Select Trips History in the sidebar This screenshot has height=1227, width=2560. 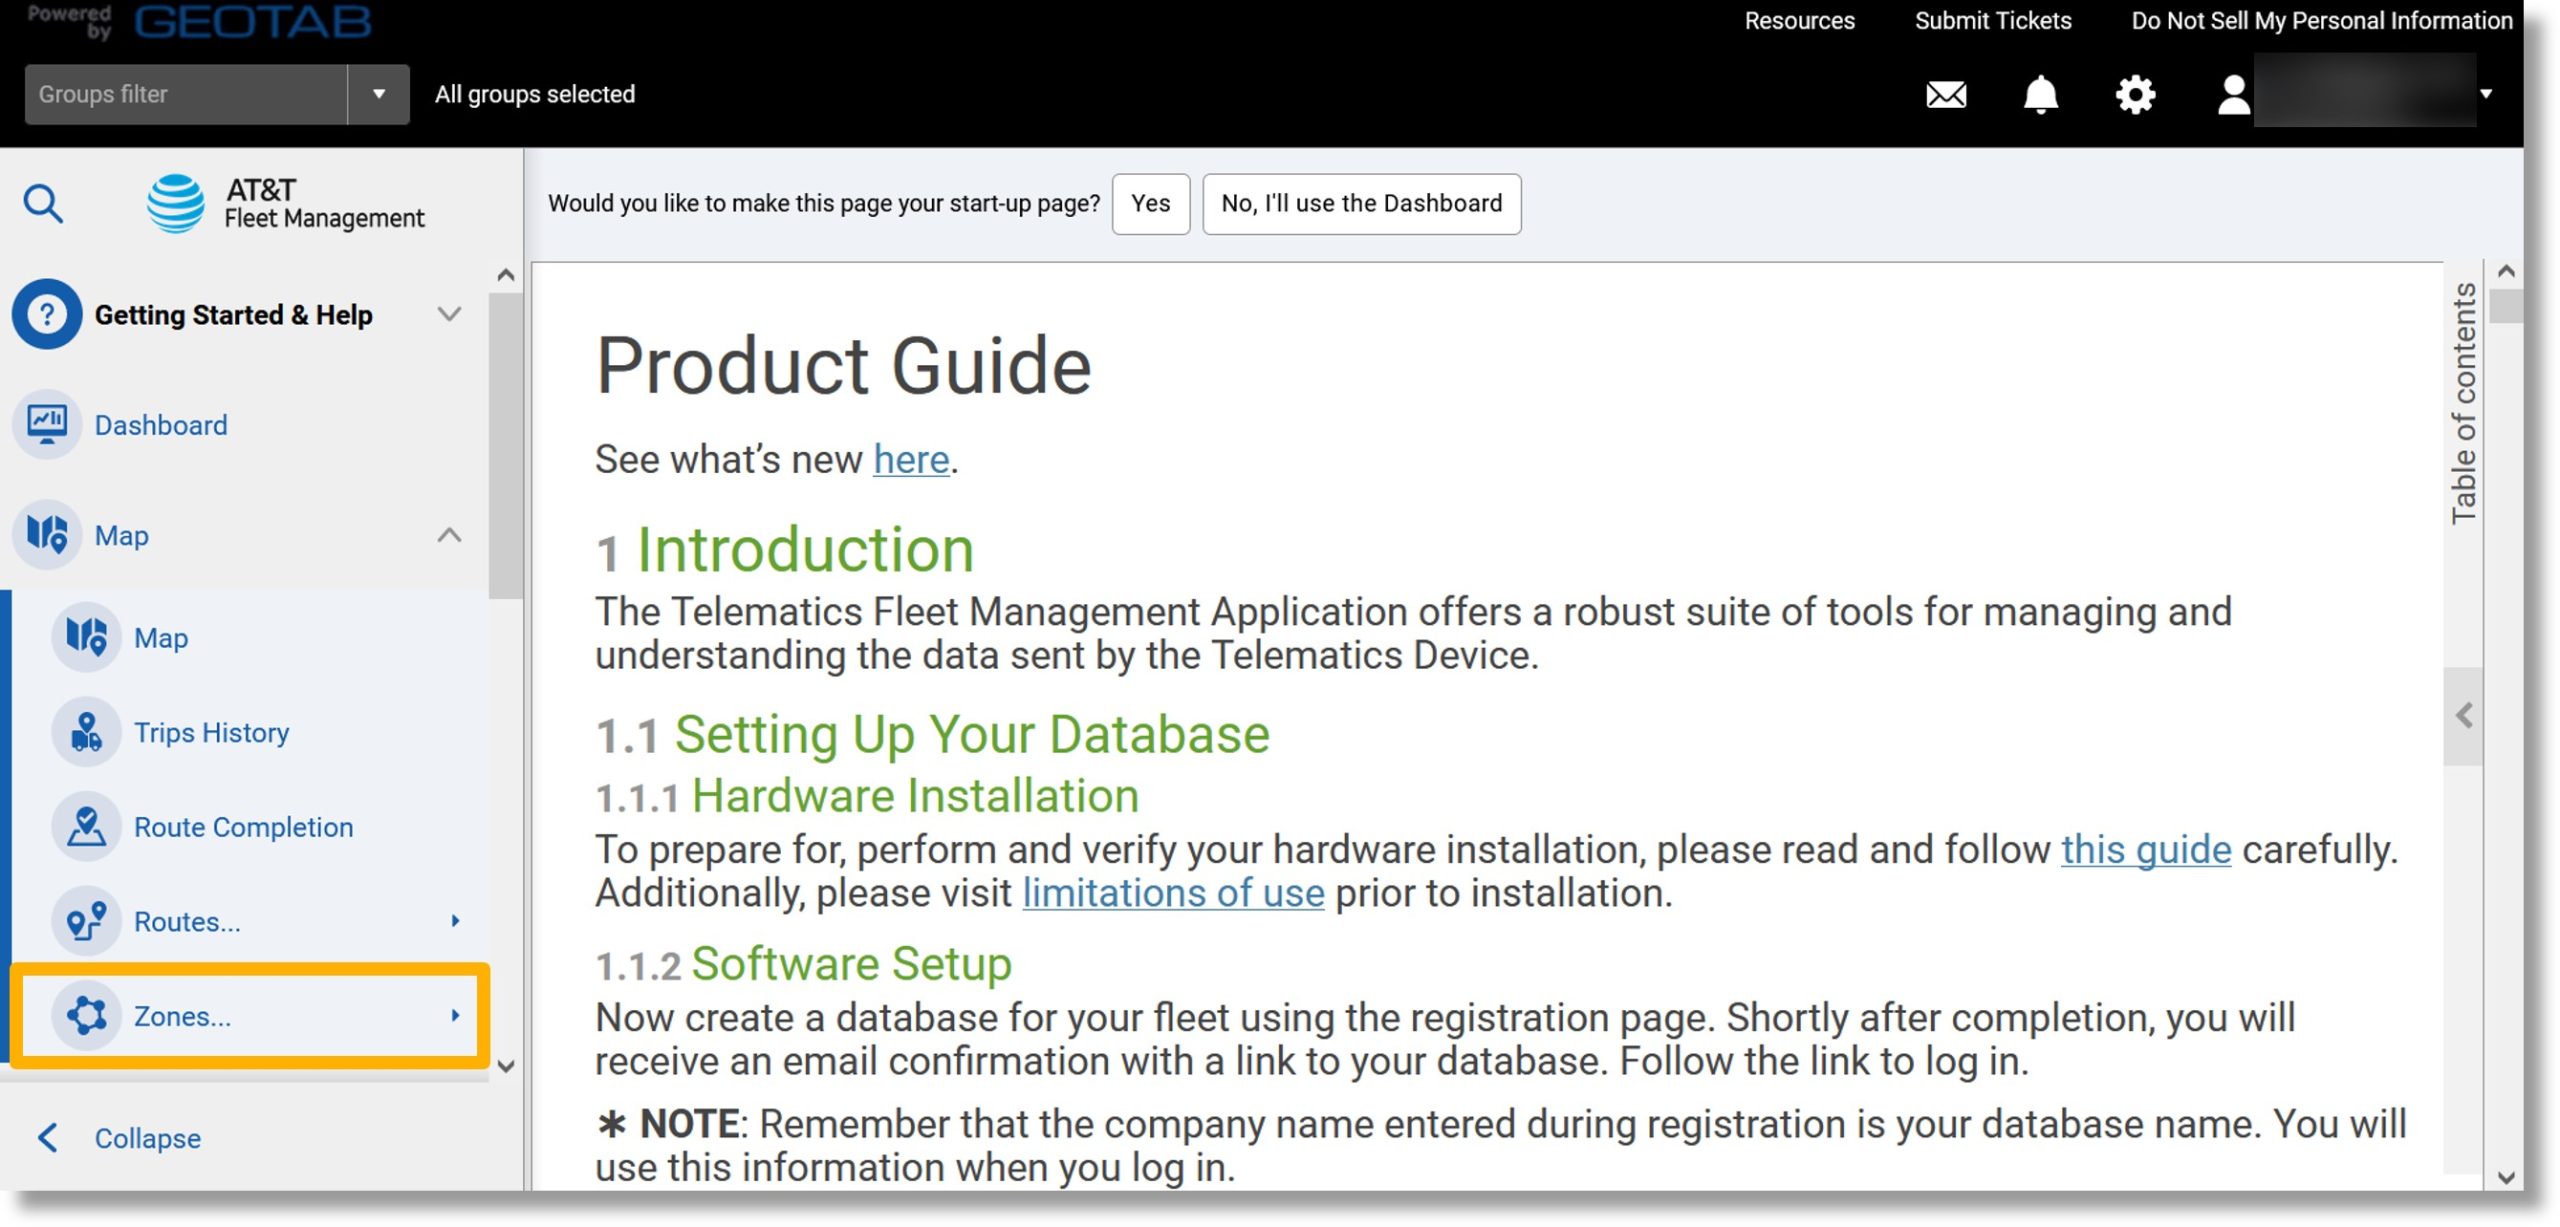tap(212, 732)
